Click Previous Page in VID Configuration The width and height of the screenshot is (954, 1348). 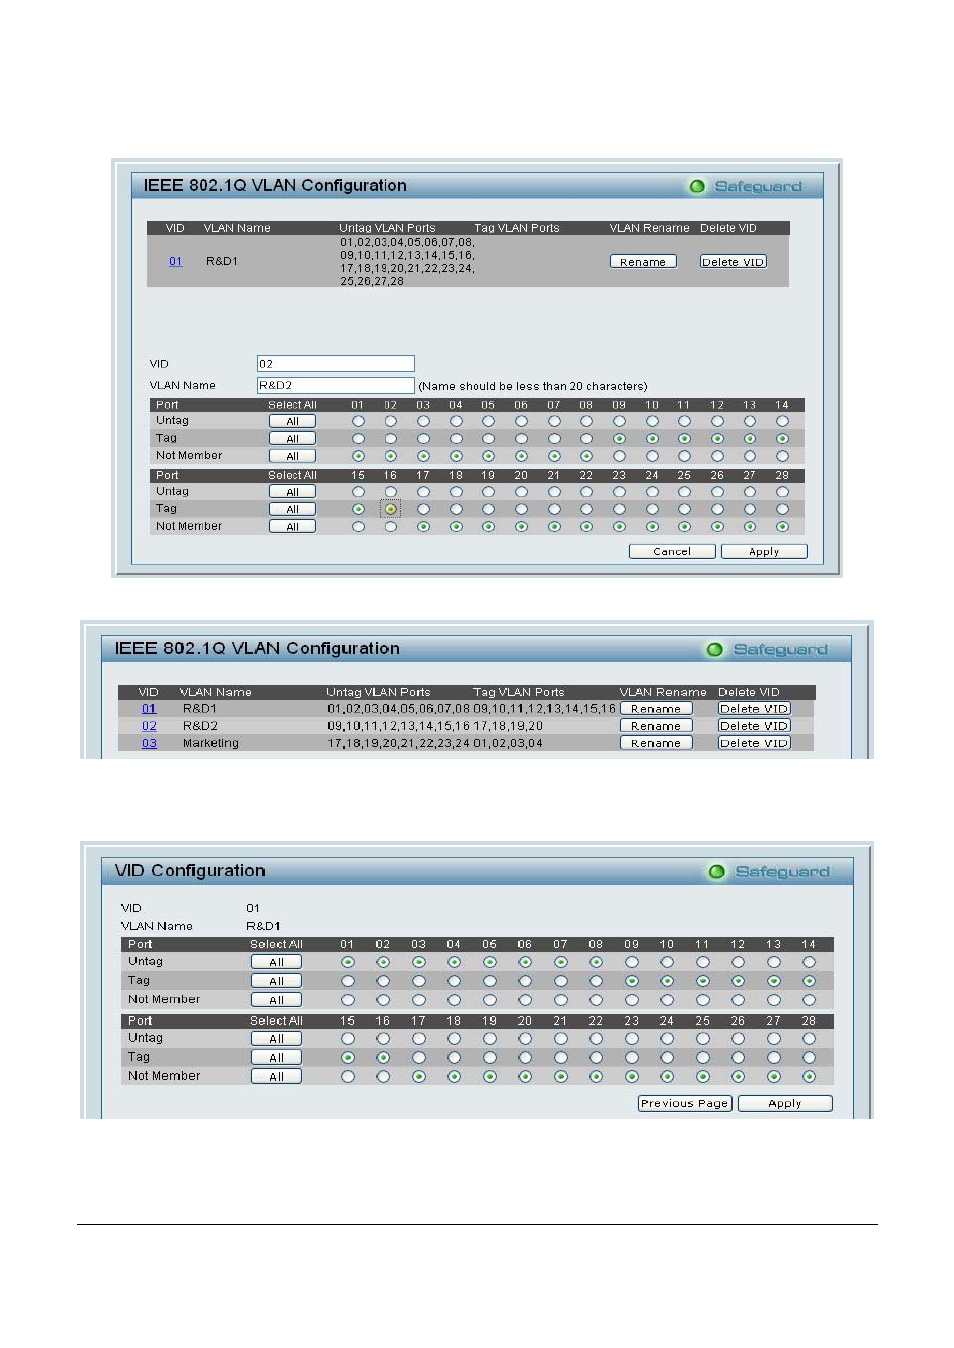685,1103
